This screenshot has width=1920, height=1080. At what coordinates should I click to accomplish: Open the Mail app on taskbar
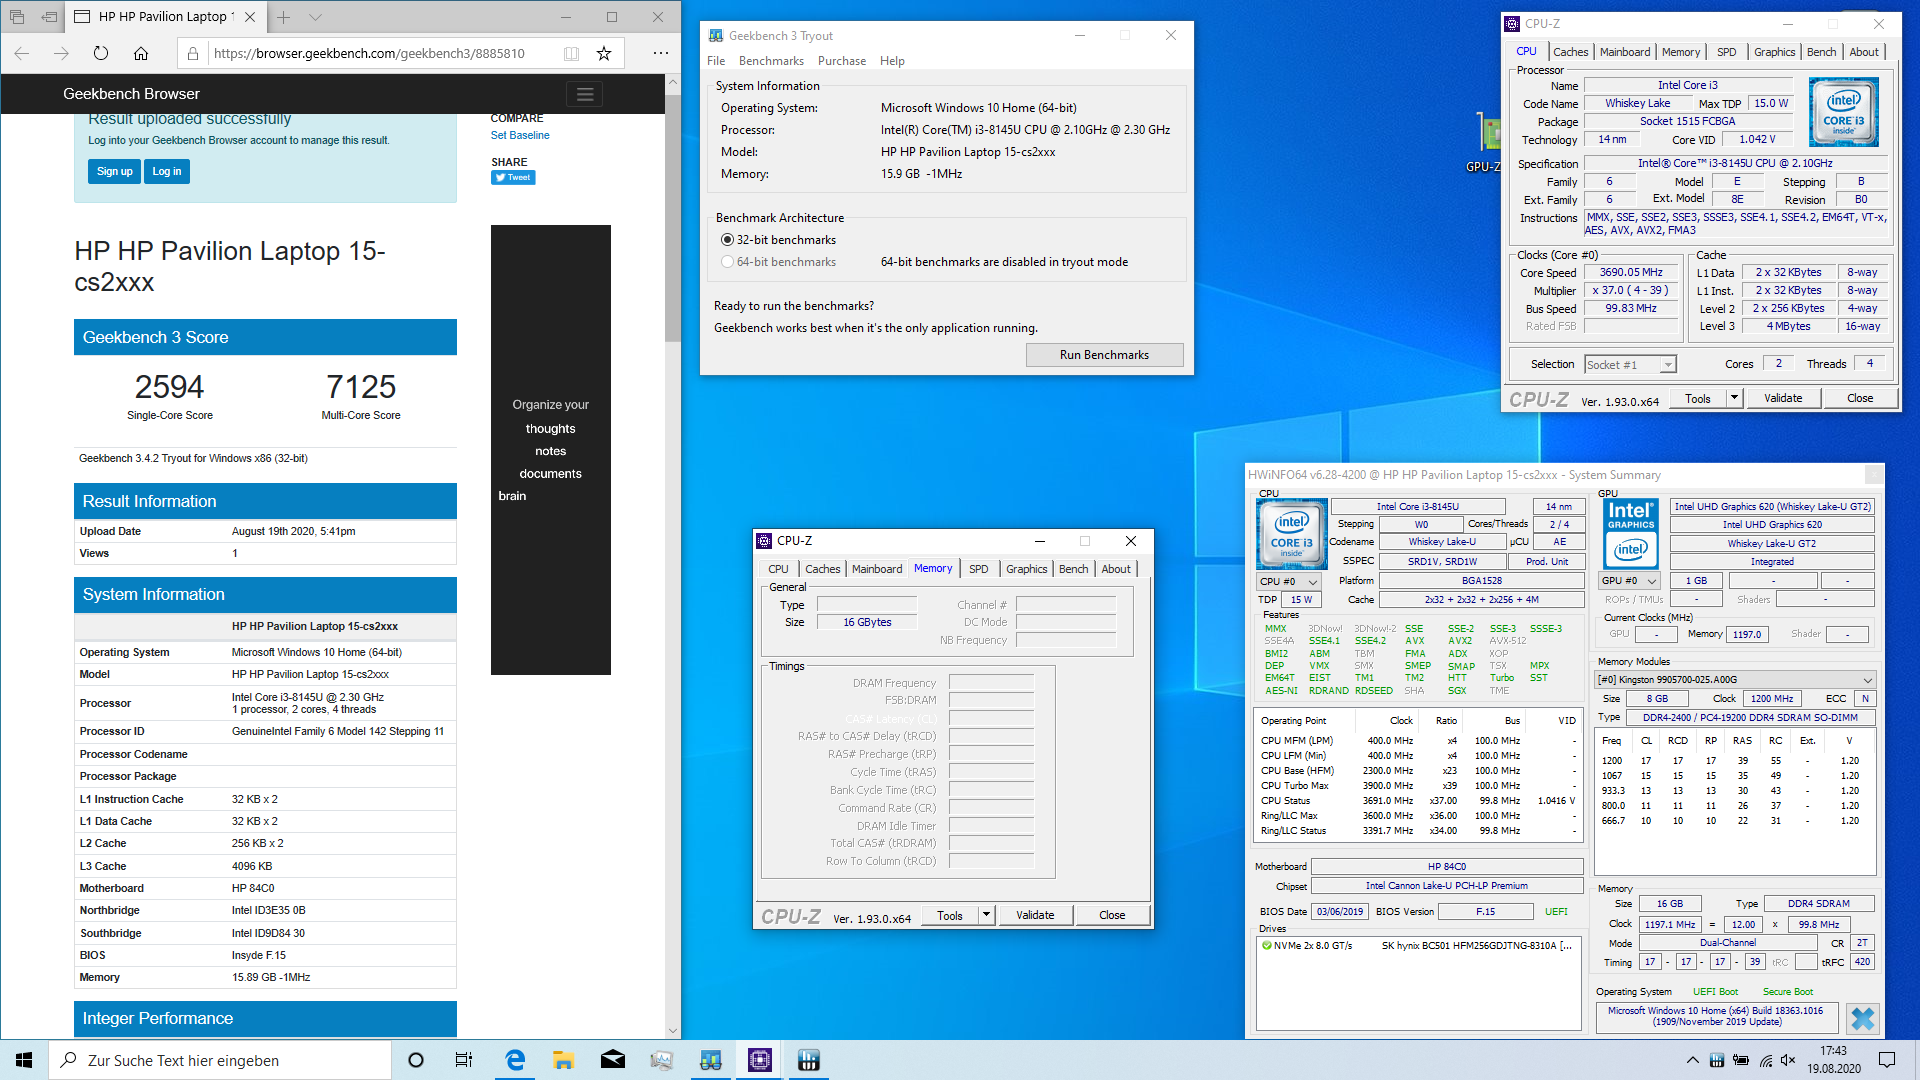click(613, 1060)
